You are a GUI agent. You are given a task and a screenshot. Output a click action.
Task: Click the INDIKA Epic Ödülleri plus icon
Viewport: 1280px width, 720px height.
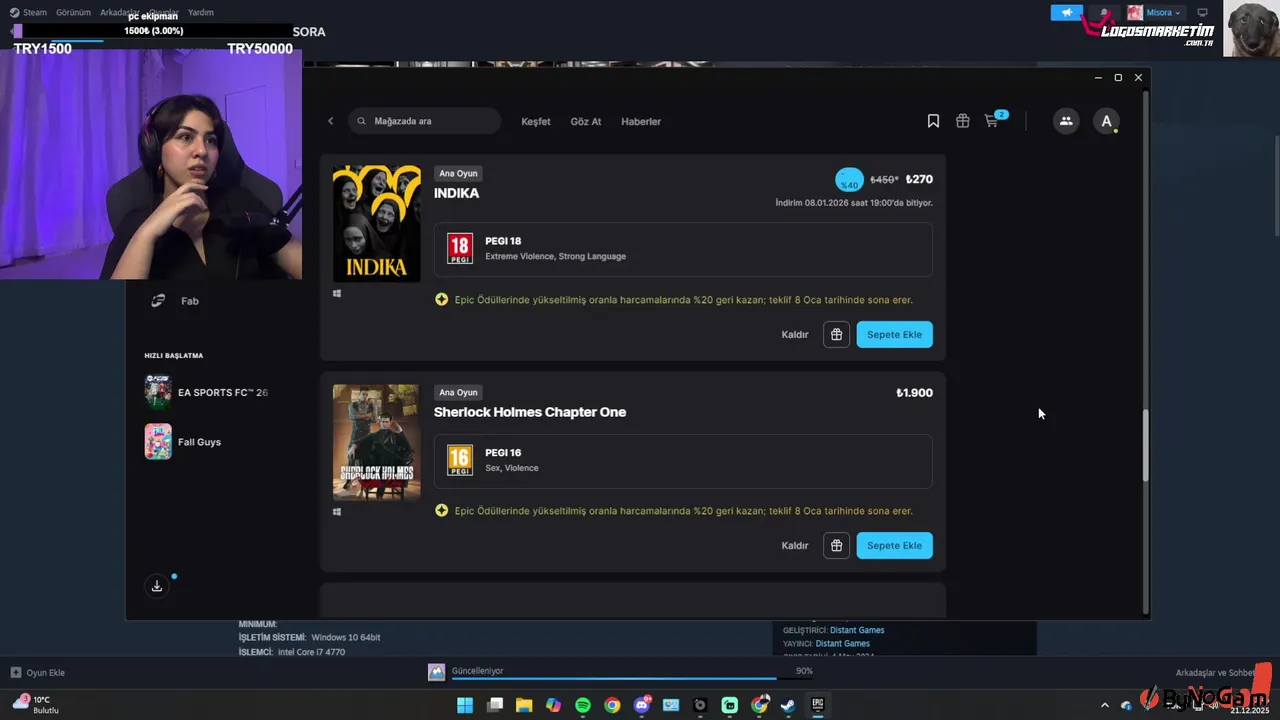click(441, 299)
